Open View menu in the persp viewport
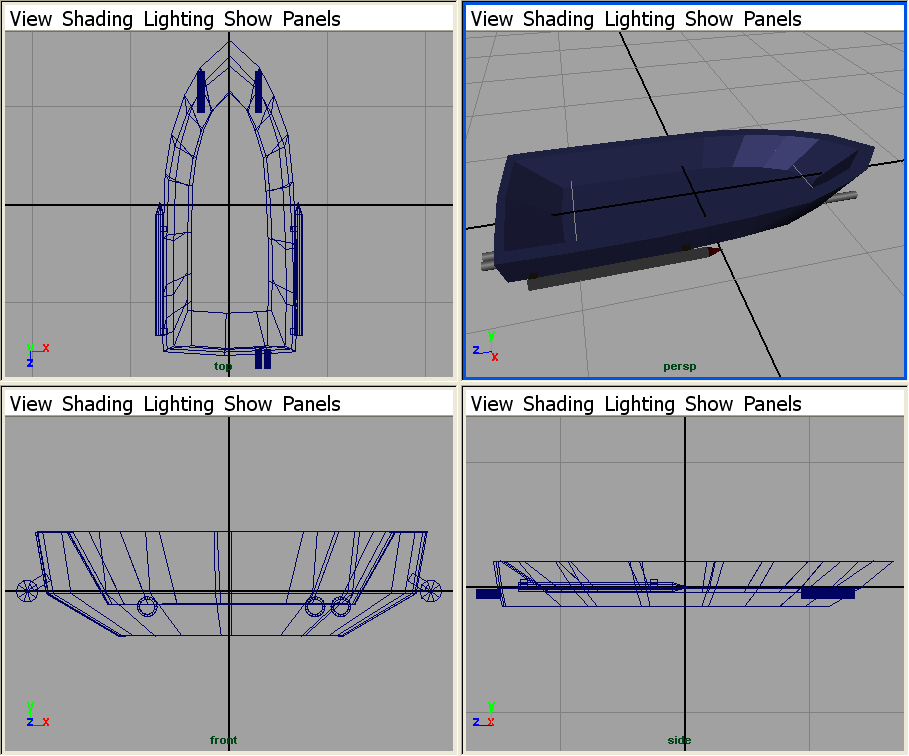909x756 pixels. [491, 19]
